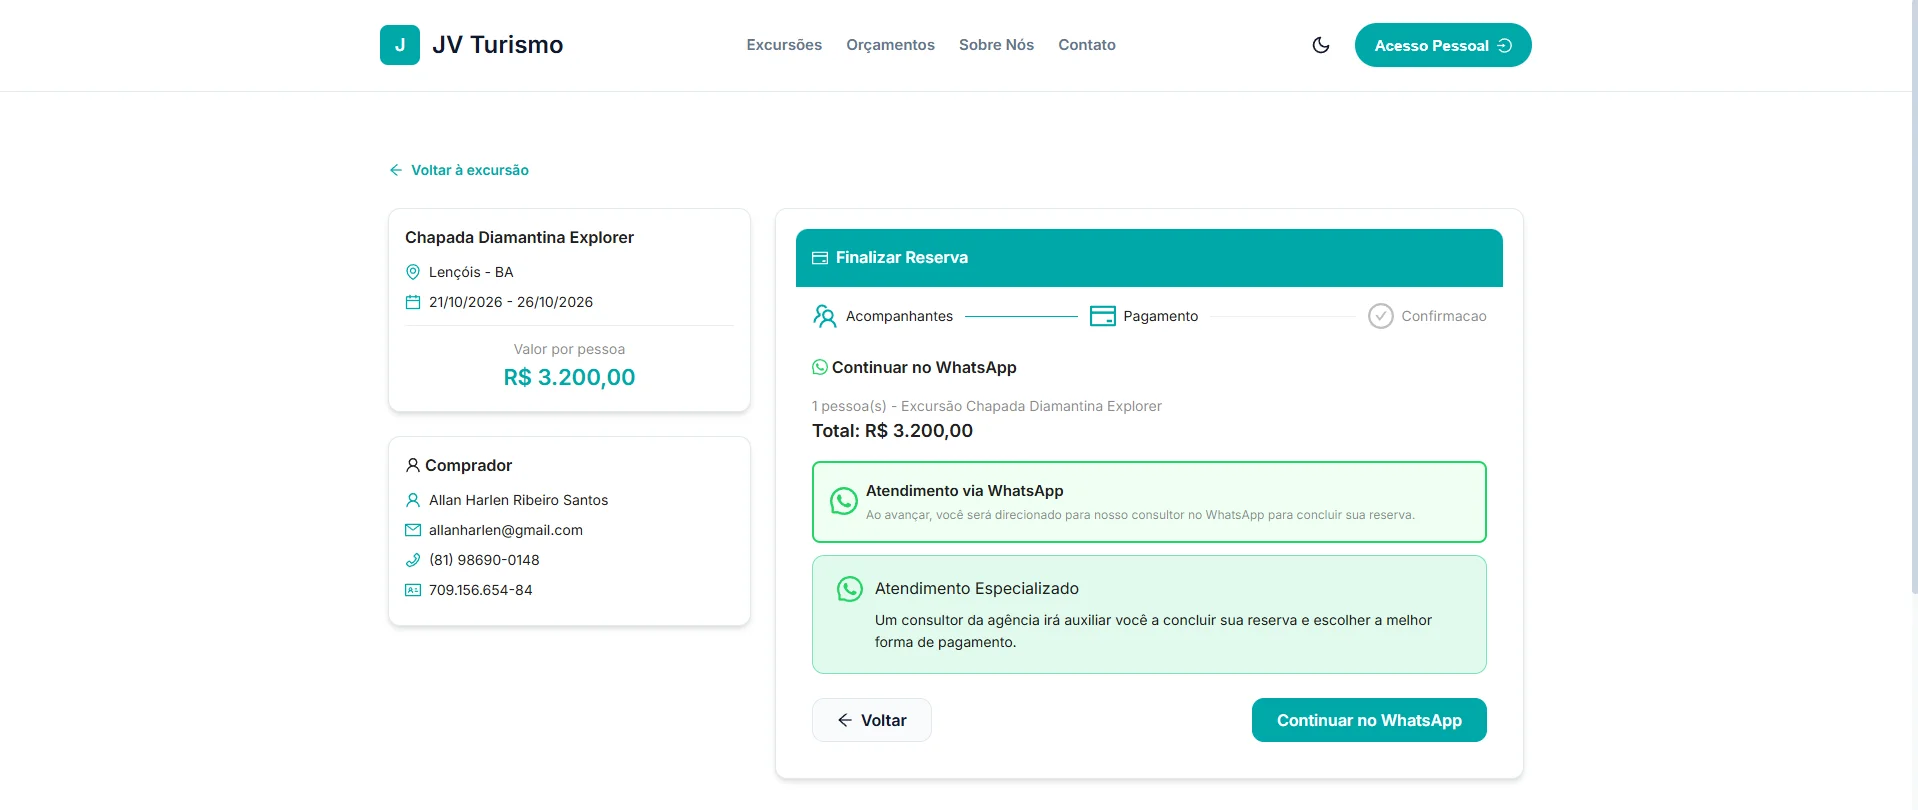Click the phone icon beside (81) 98690-0148
Screen dimensions: 1918x810
tap(413, 560)
